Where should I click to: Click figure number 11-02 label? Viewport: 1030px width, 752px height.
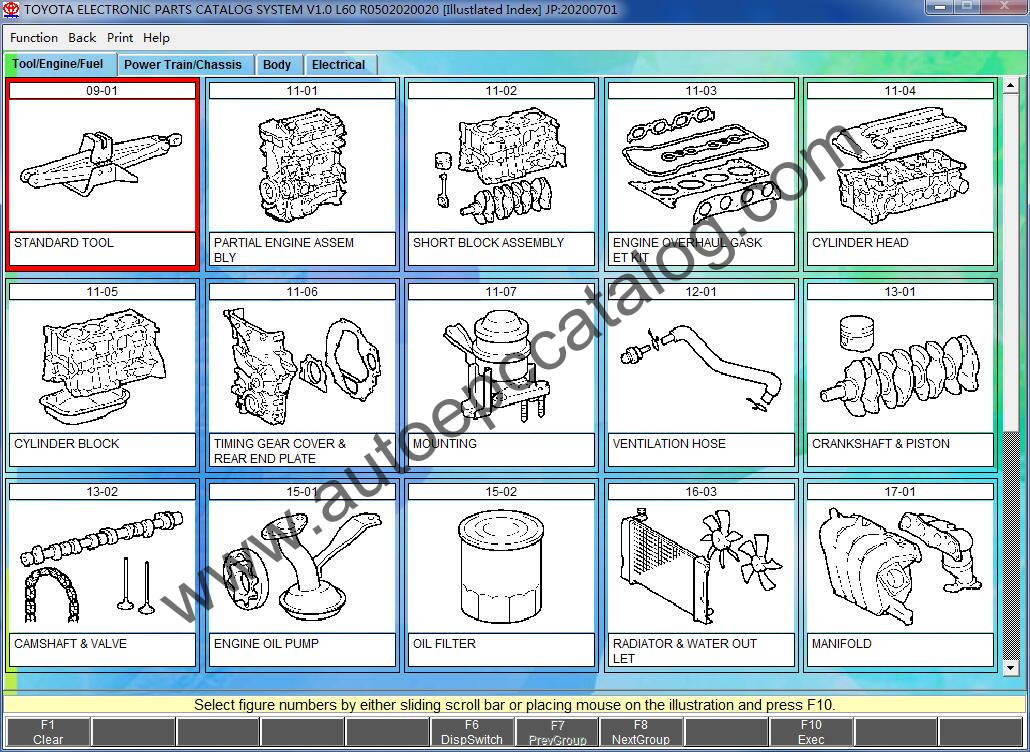point(501,91)
